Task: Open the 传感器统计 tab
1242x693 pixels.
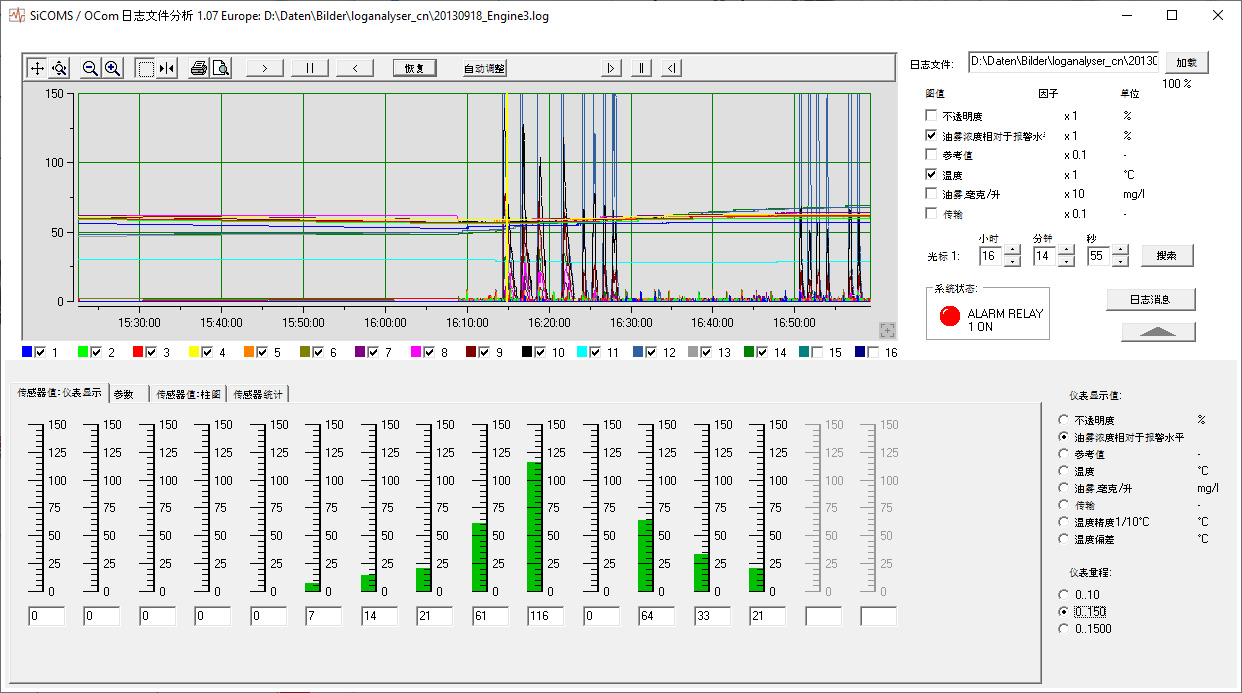Action: [x=258, y=395]
